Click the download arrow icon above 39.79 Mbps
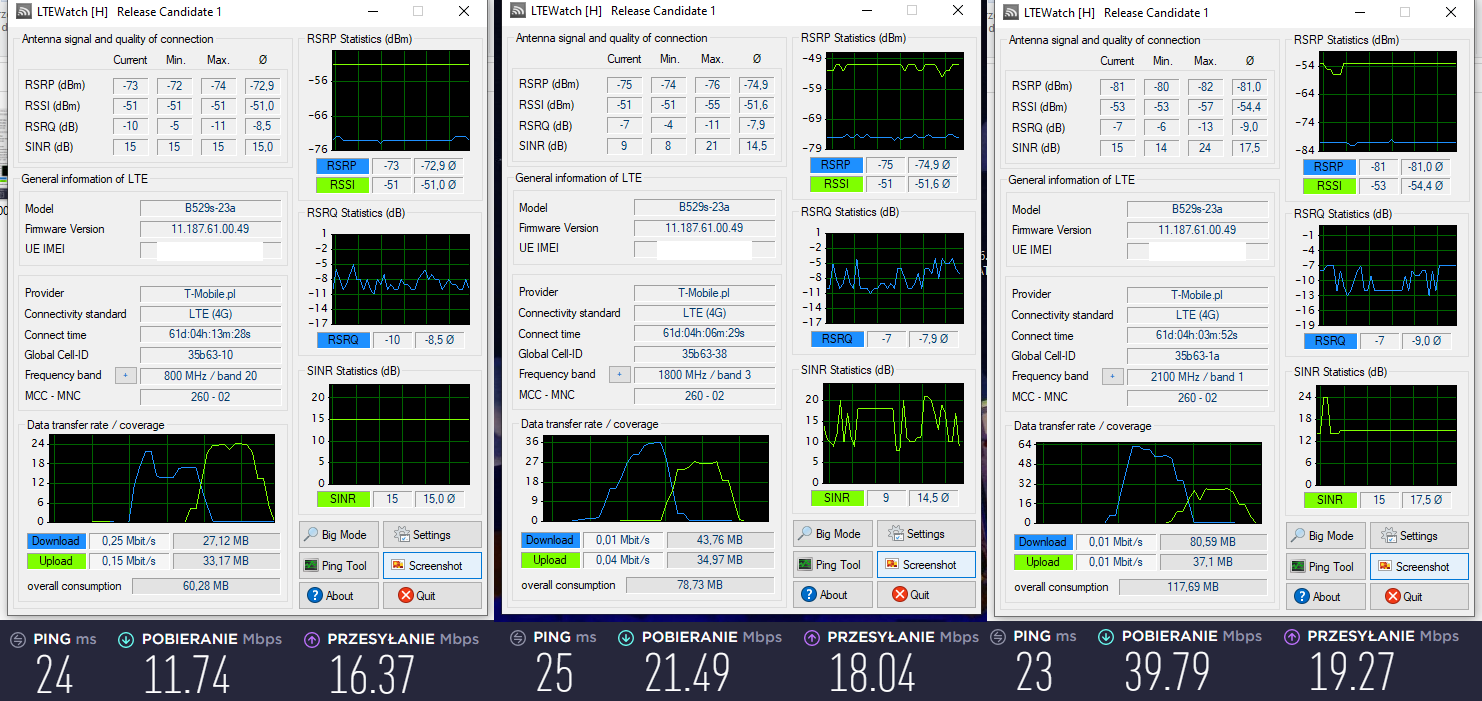This screenshot has width=1482, height=701. [1106, 638]
